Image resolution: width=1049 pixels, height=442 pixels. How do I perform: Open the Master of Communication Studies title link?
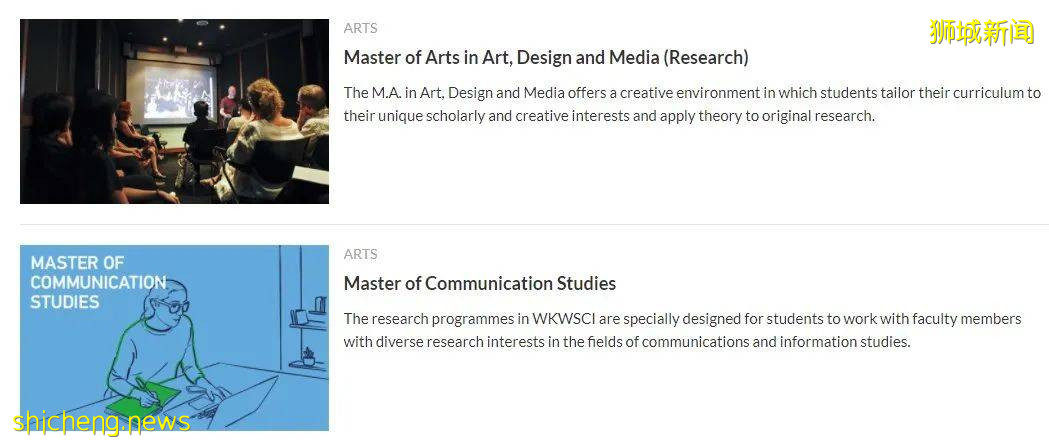click(480, 284)
